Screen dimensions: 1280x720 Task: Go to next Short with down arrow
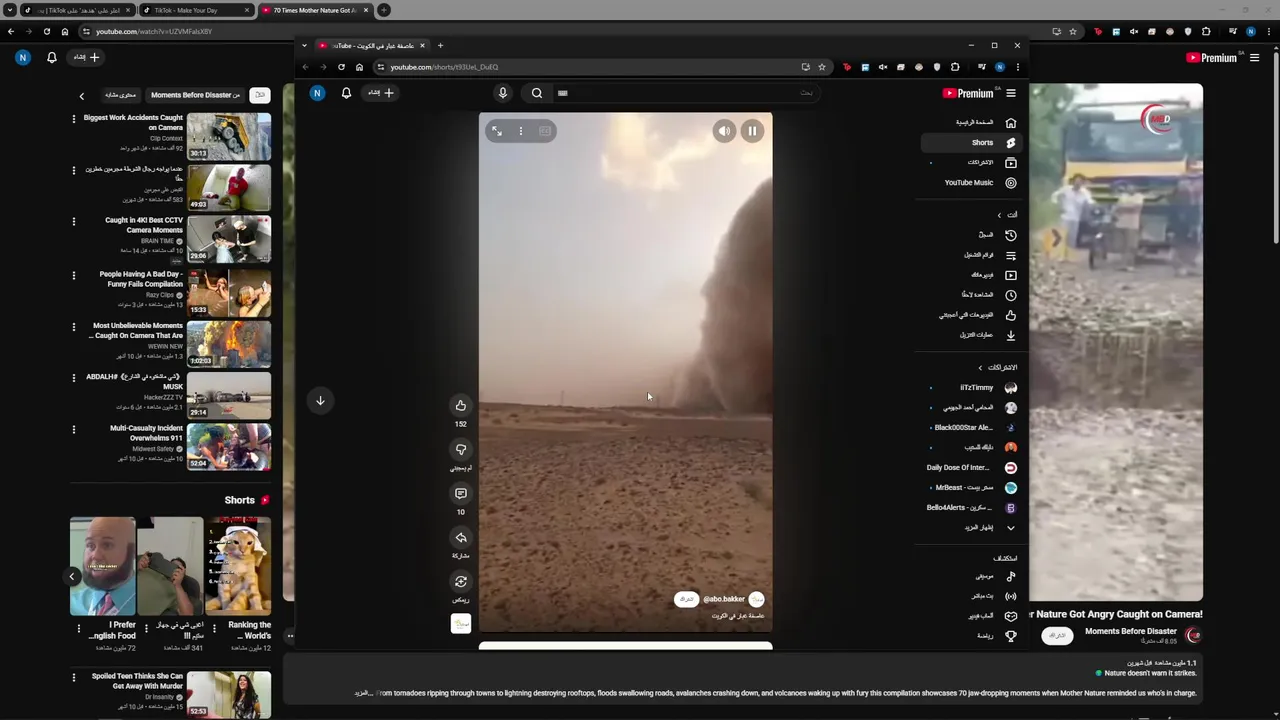320,400
